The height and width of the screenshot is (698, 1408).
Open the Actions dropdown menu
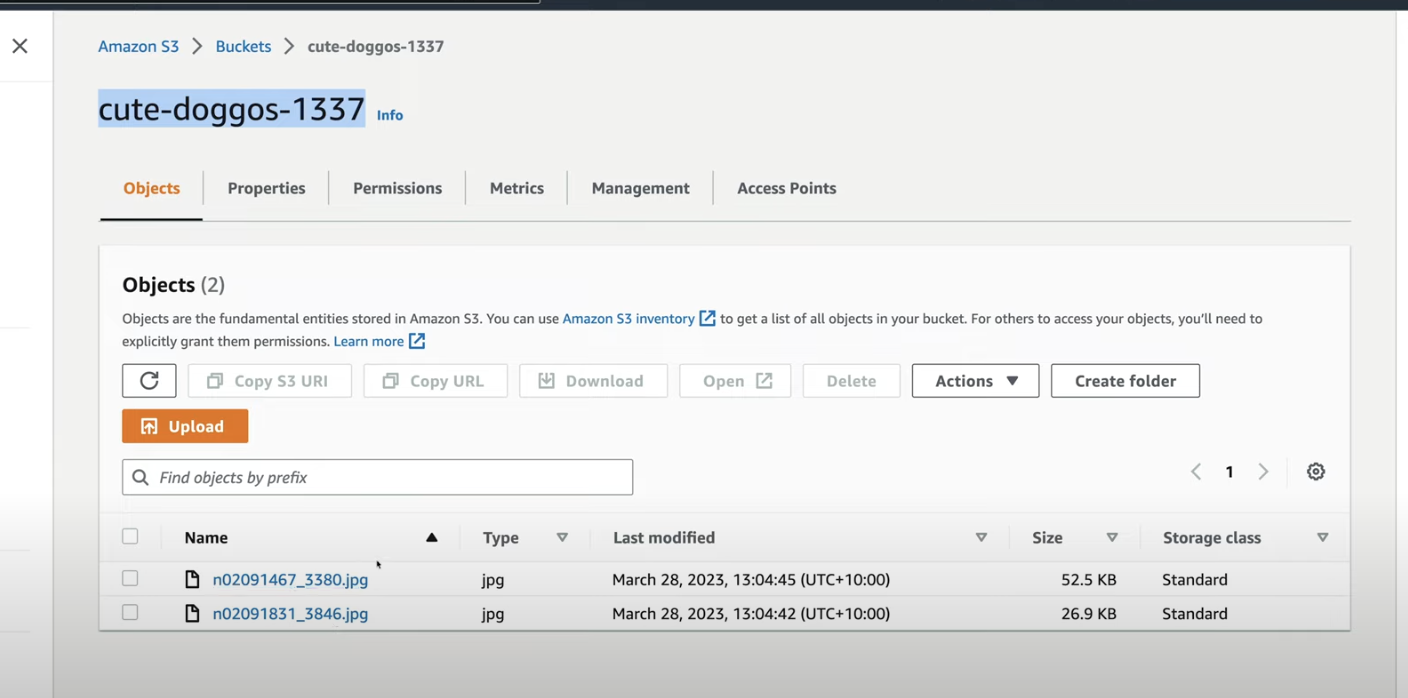coord(975,381)
